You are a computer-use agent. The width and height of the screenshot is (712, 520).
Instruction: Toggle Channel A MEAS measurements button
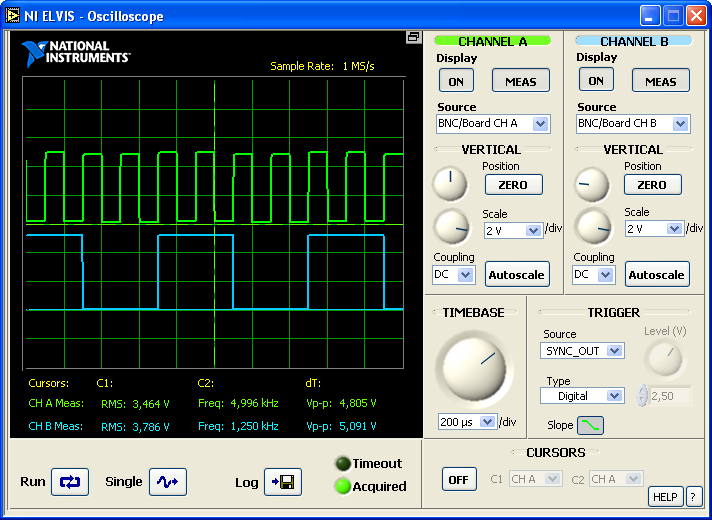pos(521,81)
